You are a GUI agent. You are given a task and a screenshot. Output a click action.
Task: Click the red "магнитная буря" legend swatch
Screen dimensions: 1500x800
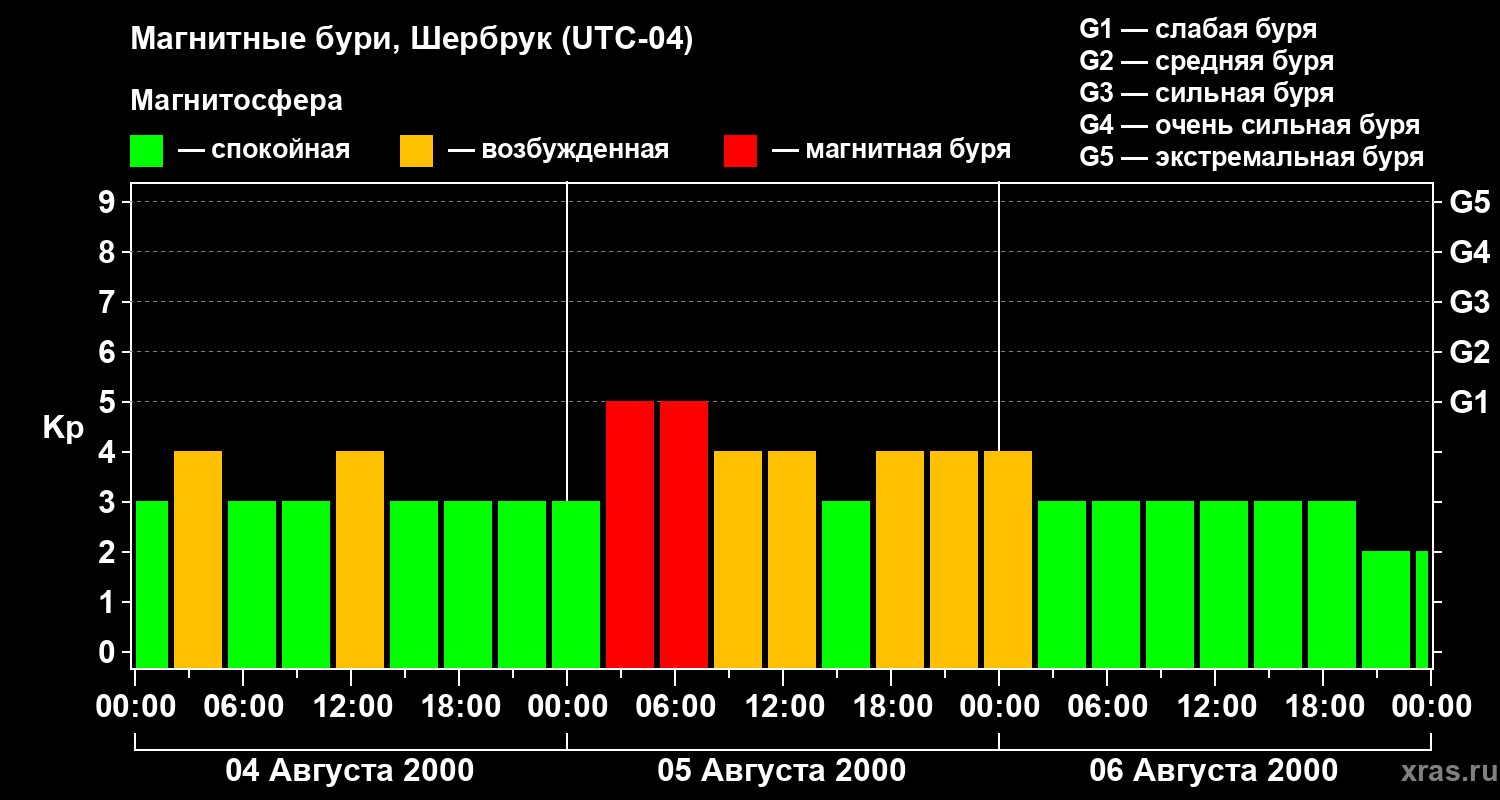(x=740, y=151)
